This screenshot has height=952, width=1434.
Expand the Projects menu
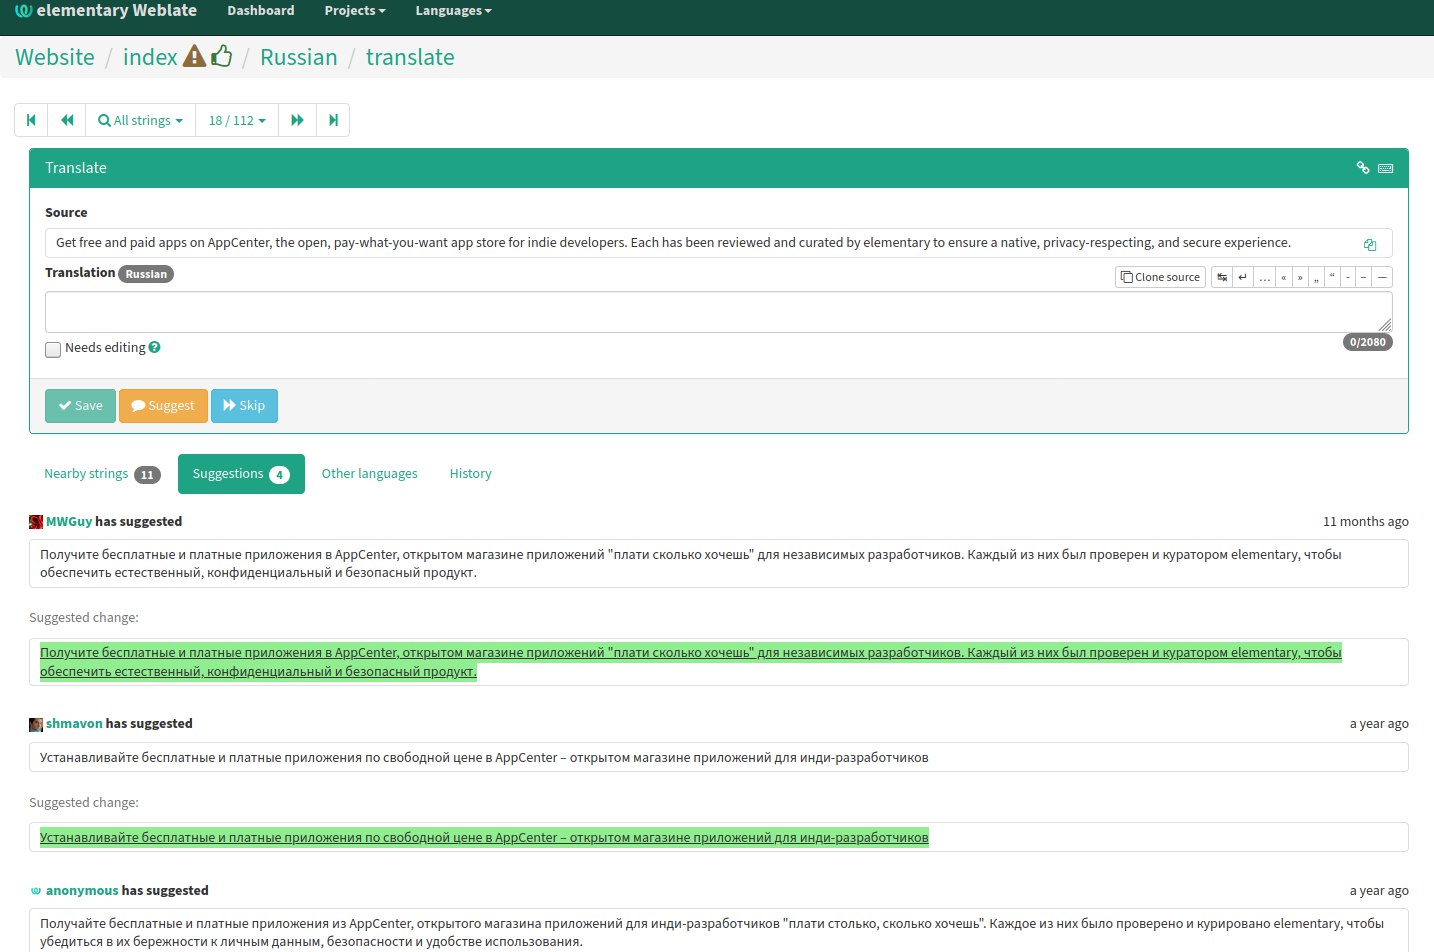pos(355,11)
